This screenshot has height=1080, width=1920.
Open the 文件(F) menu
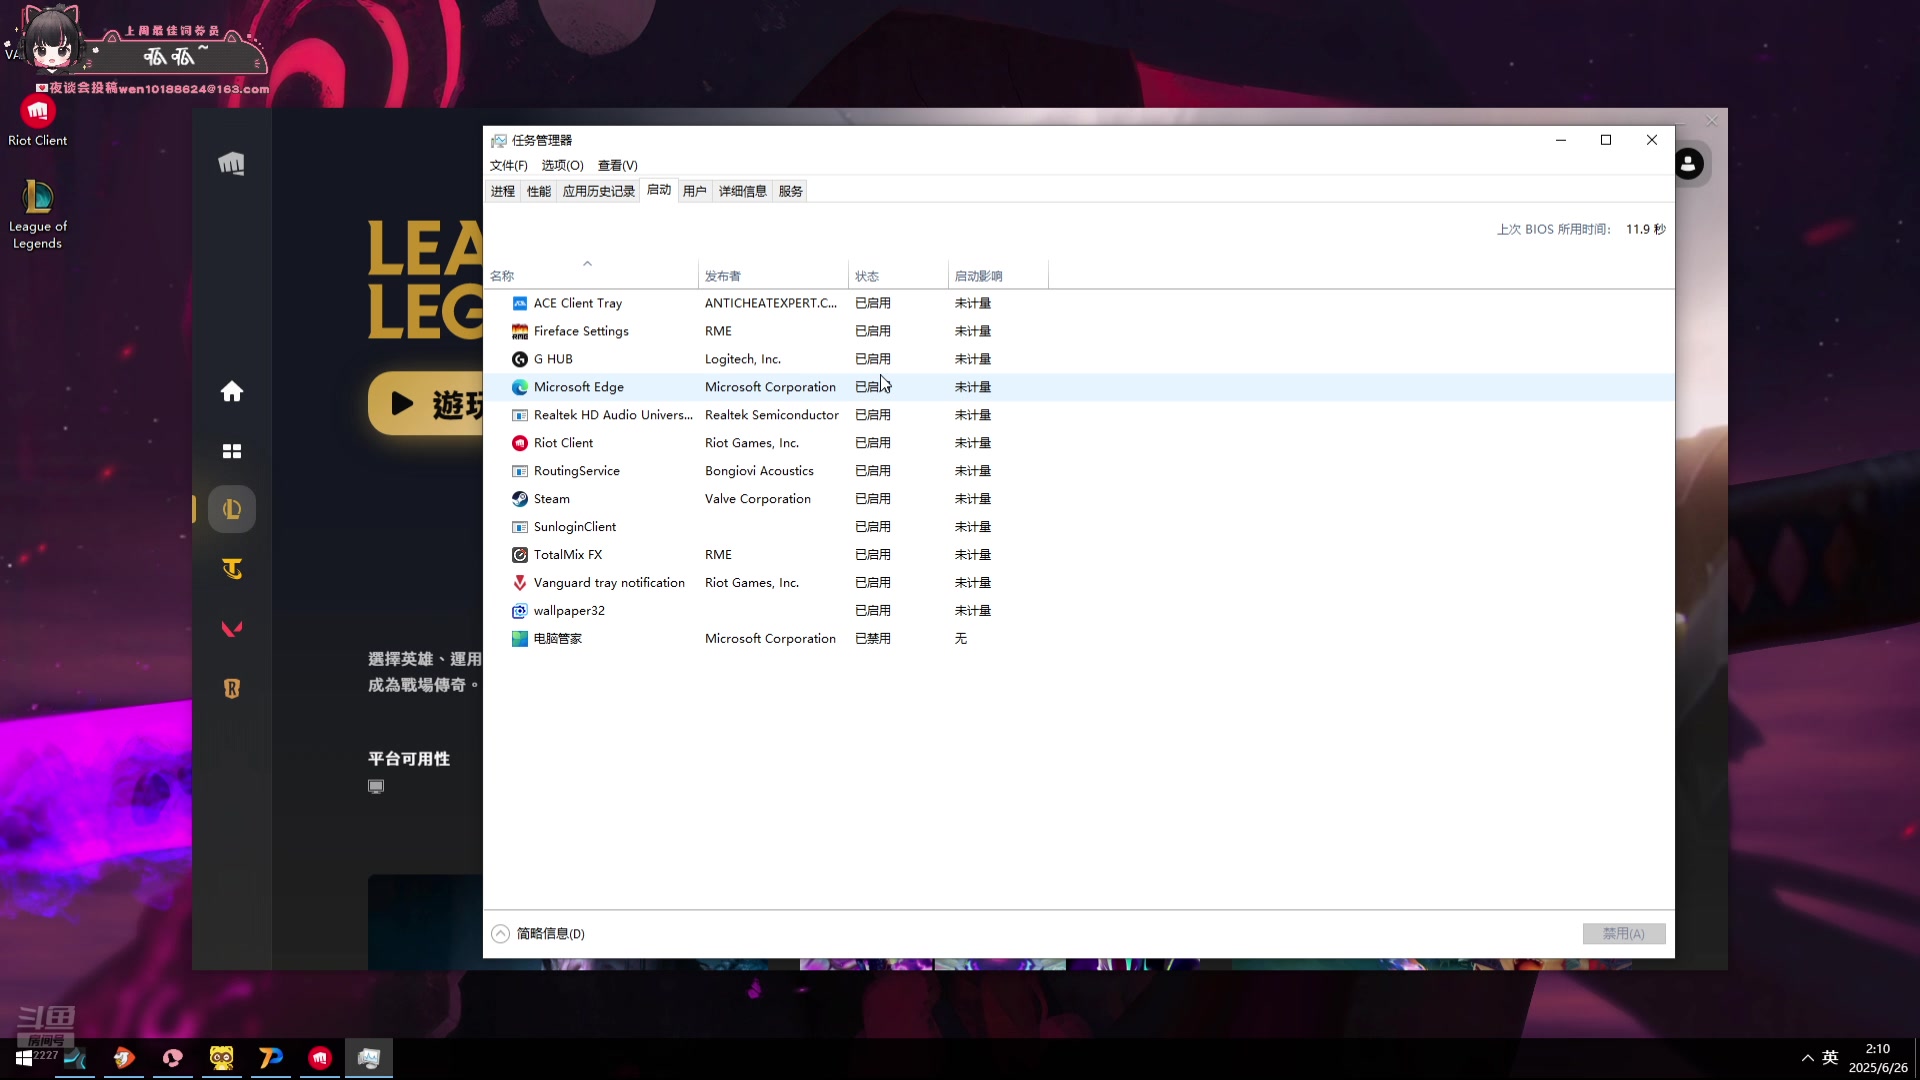pyautogui.click(x=508, y=165)
